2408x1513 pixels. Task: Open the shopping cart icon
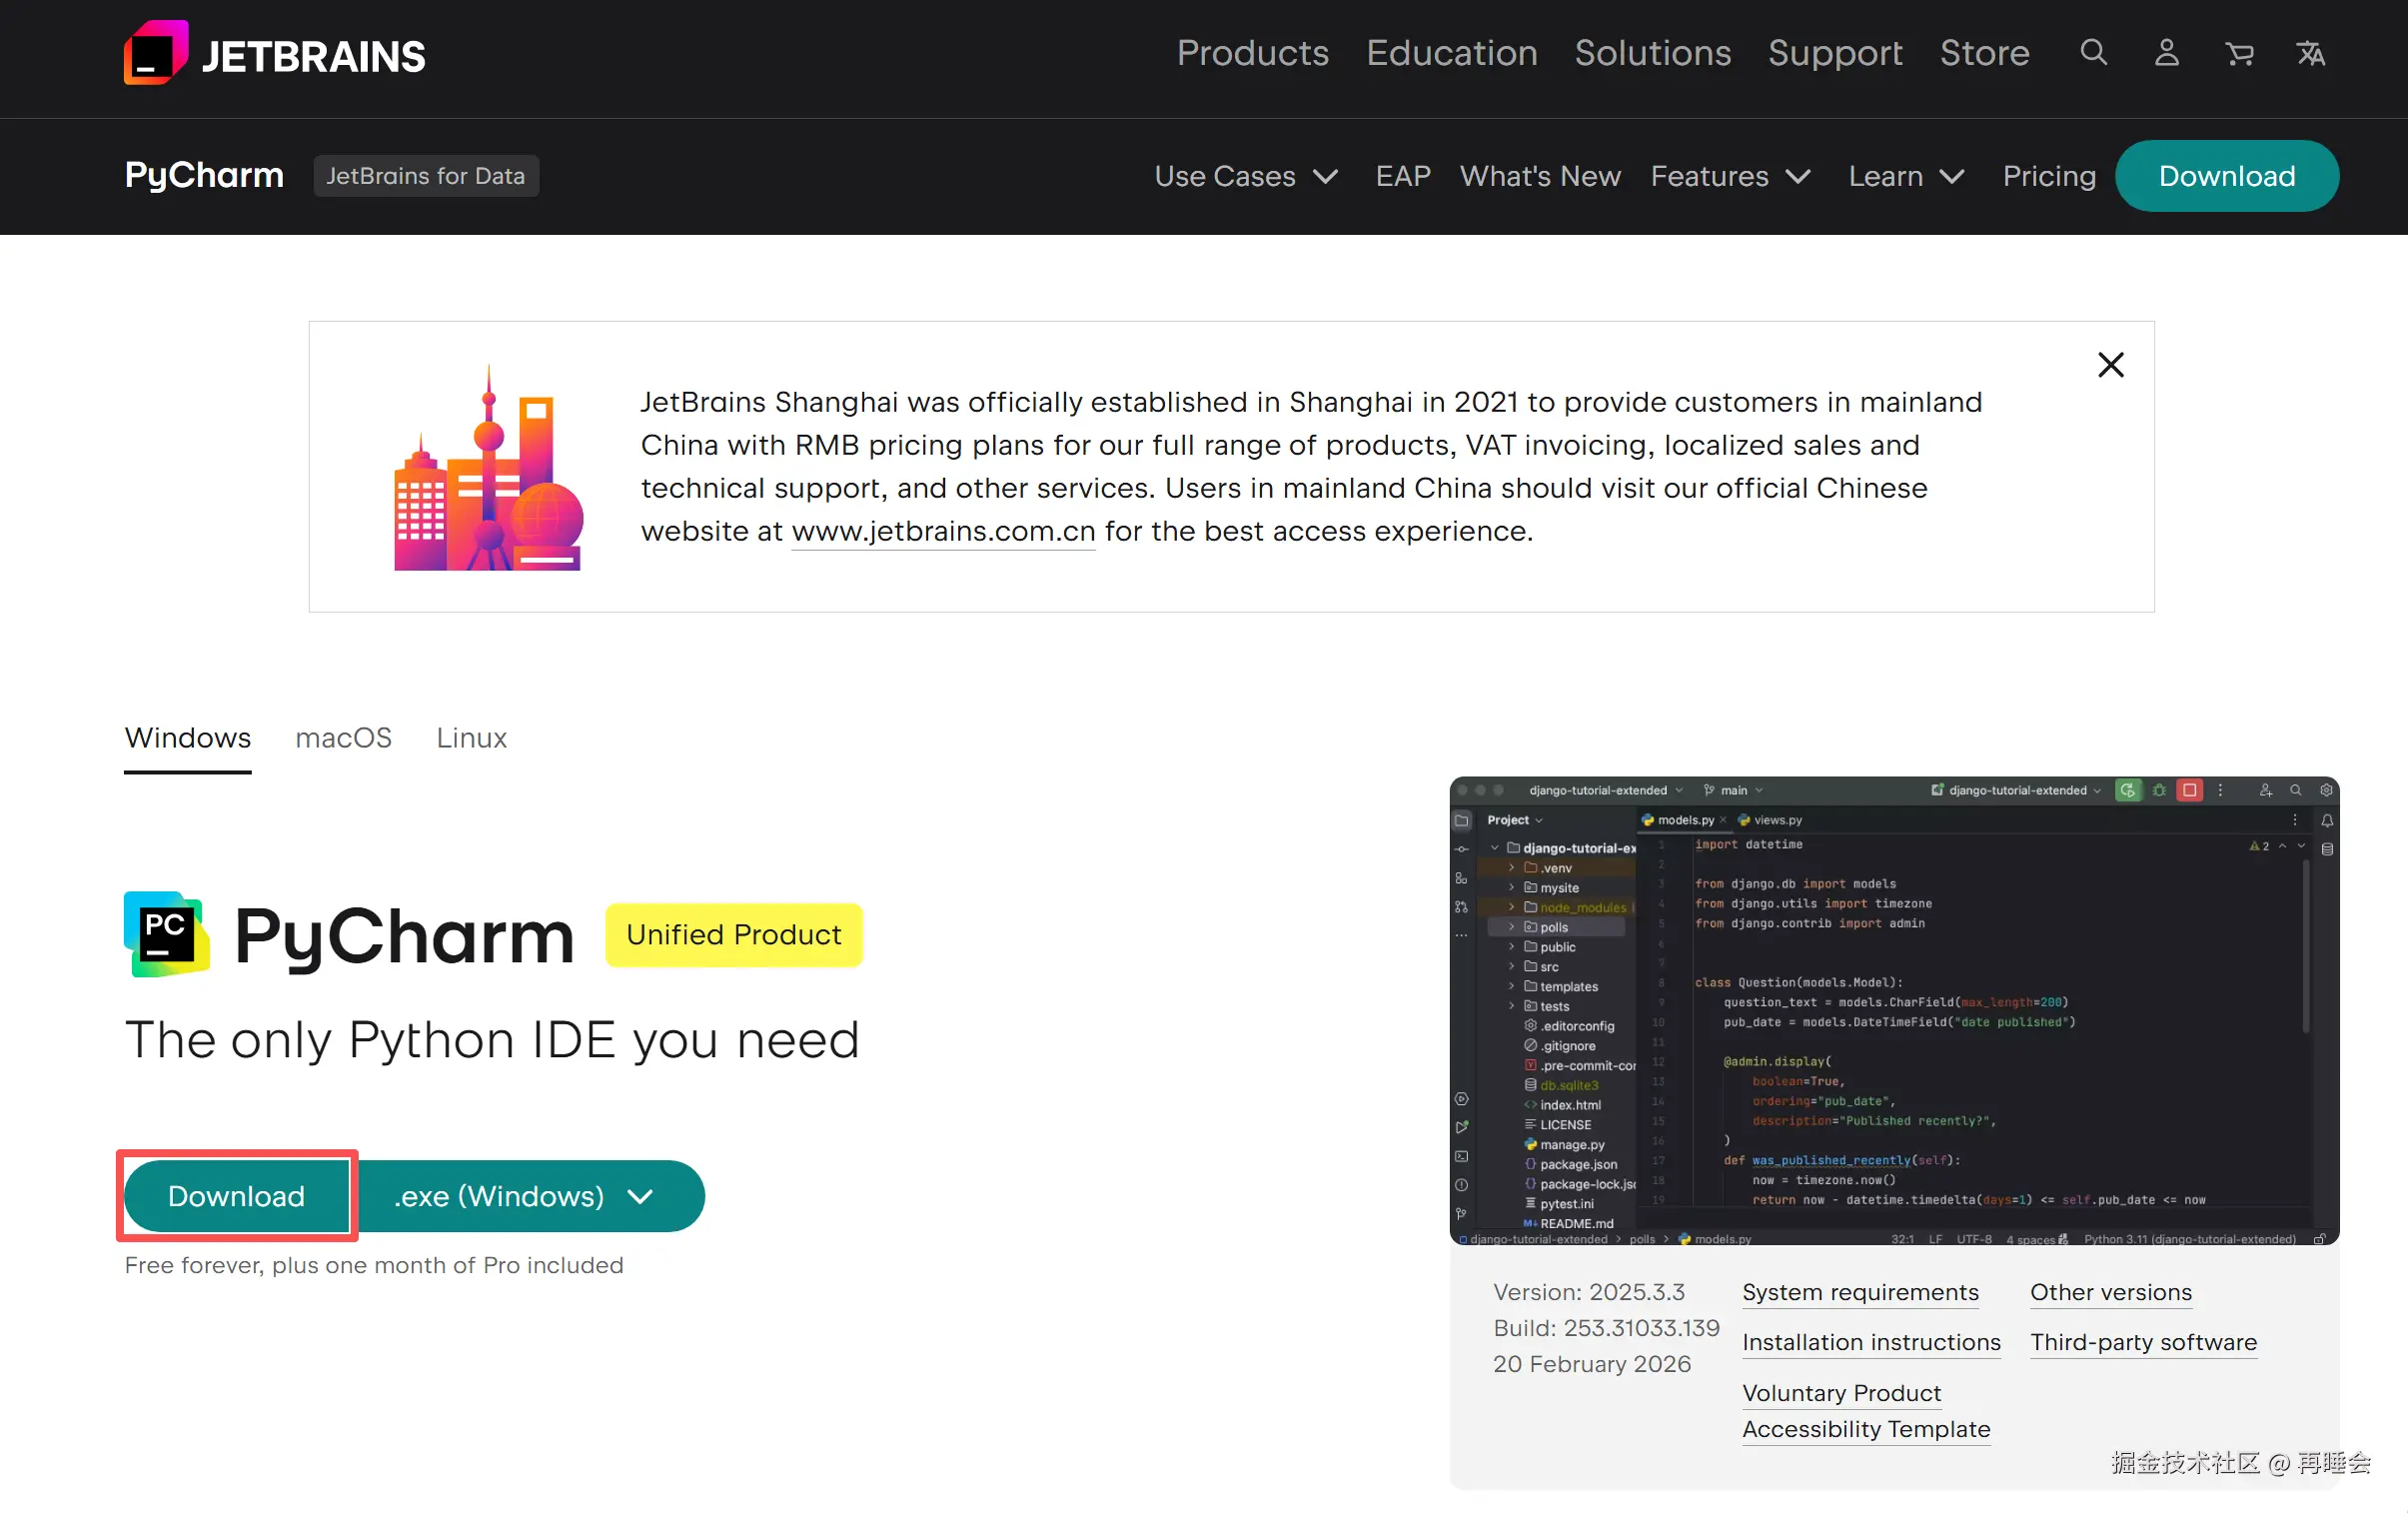click(x=2239, y=53)
